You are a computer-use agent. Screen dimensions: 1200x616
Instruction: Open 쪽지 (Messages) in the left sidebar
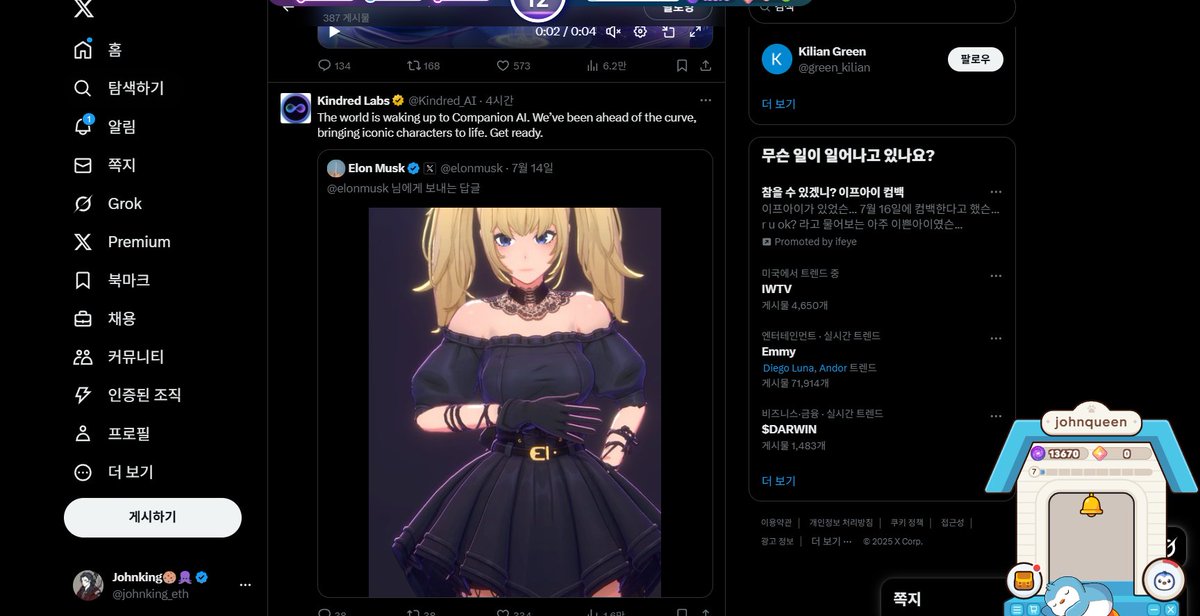pyautogui.click(x=105, y=165)
